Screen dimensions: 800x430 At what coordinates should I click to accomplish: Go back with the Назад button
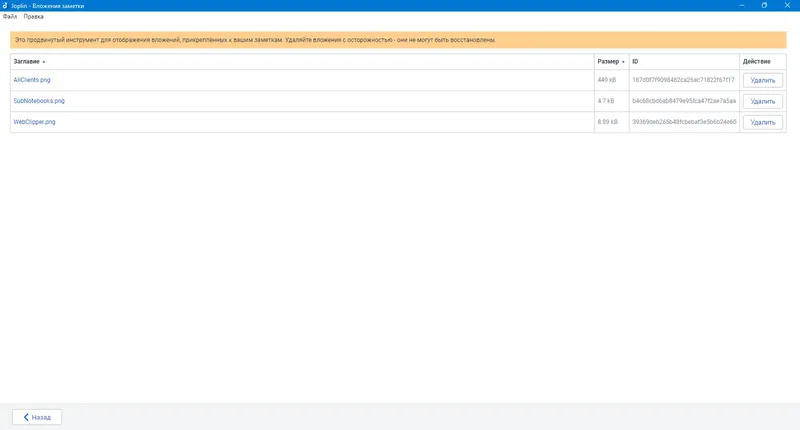coord(37,417)
